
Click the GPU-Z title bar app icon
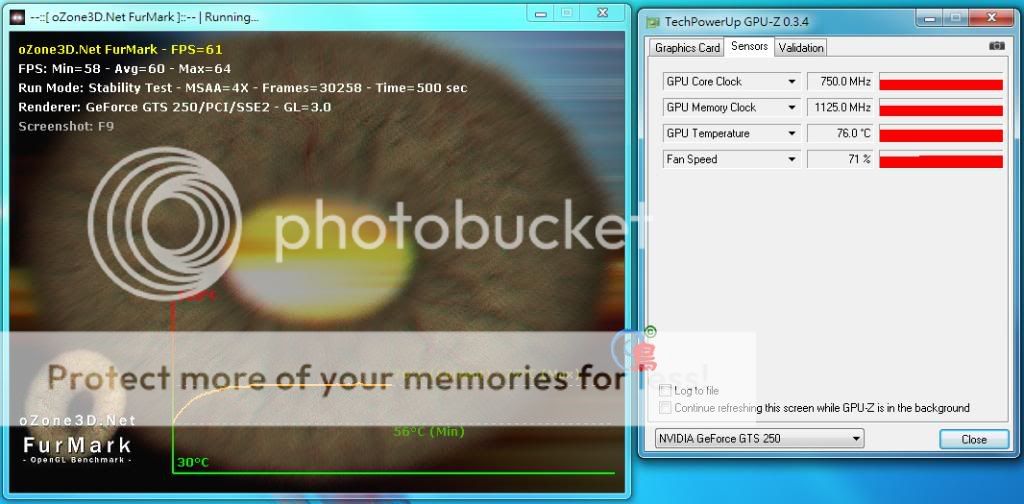[x=653, y=19]
